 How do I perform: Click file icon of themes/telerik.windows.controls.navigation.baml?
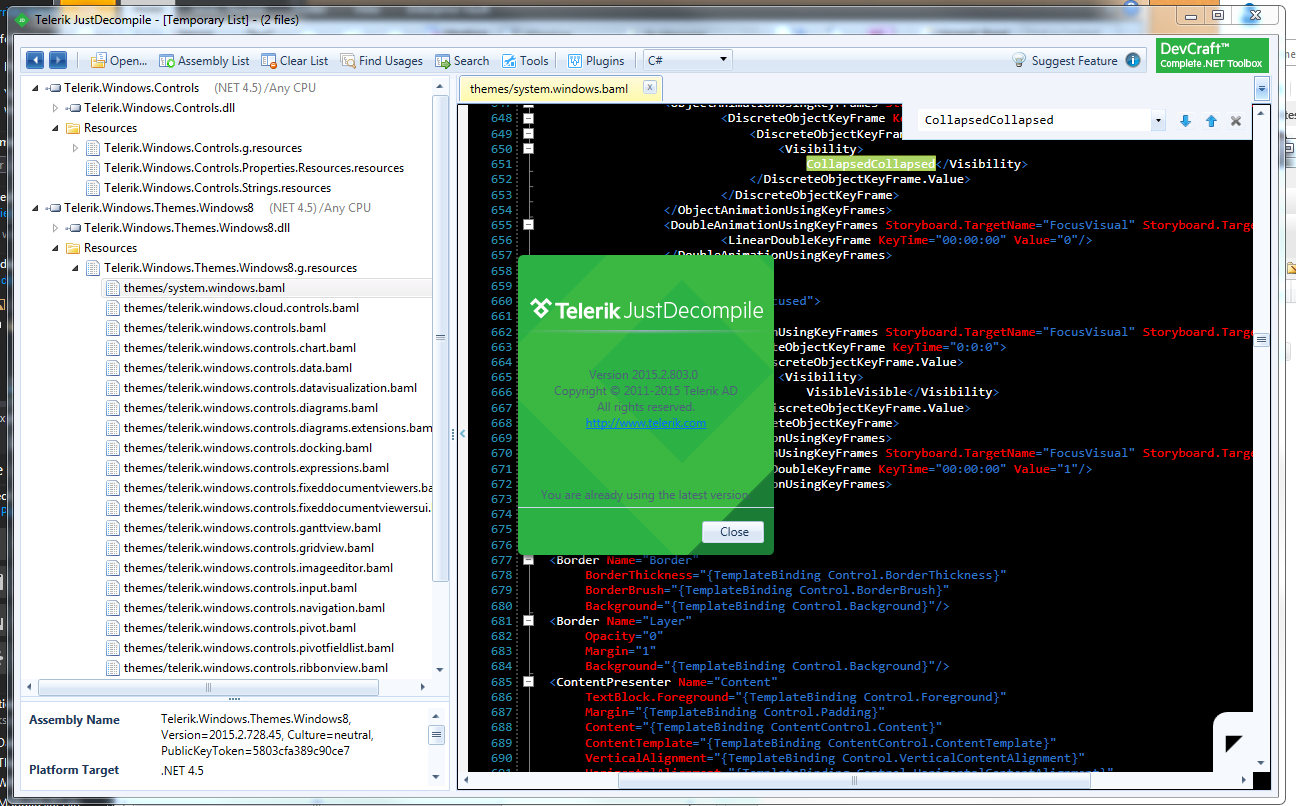pyautogui.click(x=113, y=608)
